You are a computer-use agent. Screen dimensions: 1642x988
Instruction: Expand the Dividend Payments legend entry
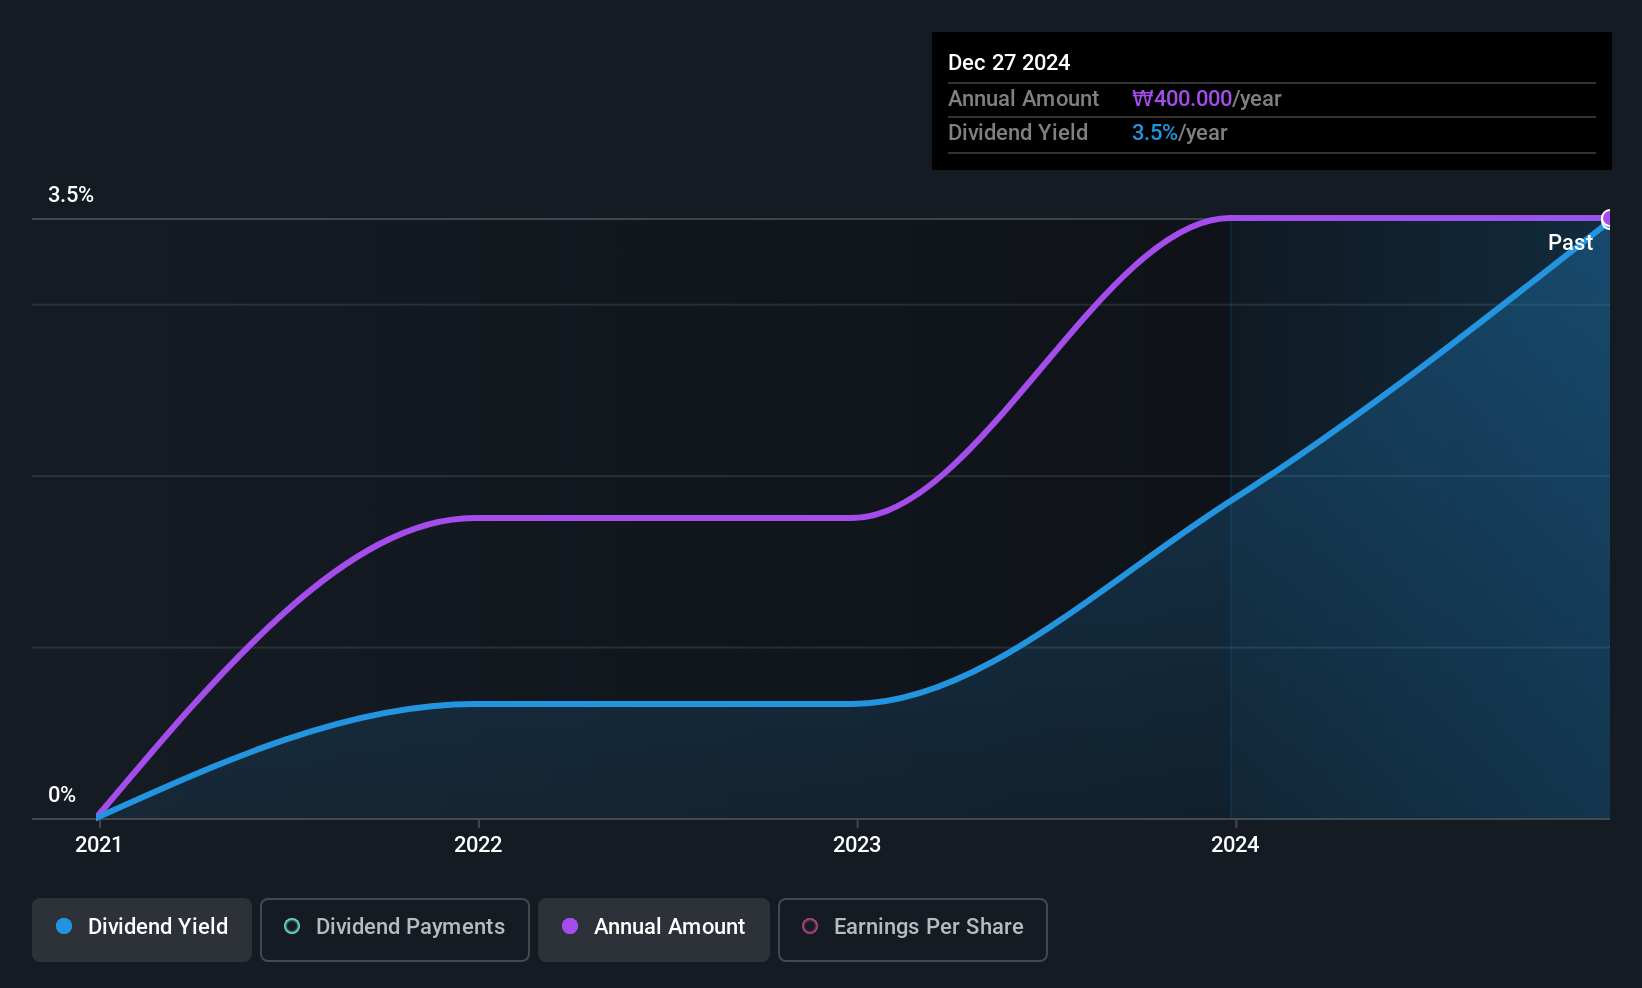pos(394,927)
